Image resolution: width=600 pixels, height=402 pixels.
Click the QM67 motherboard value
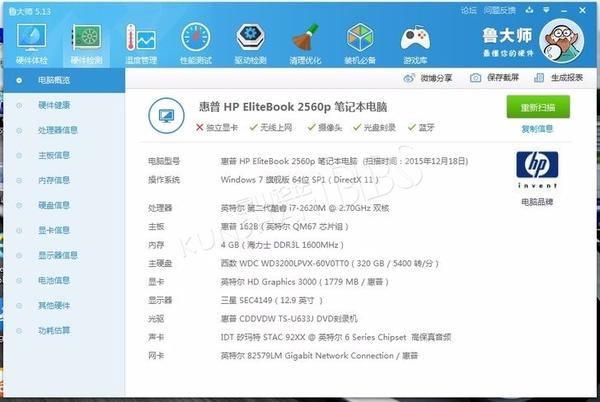click(284, 226)
